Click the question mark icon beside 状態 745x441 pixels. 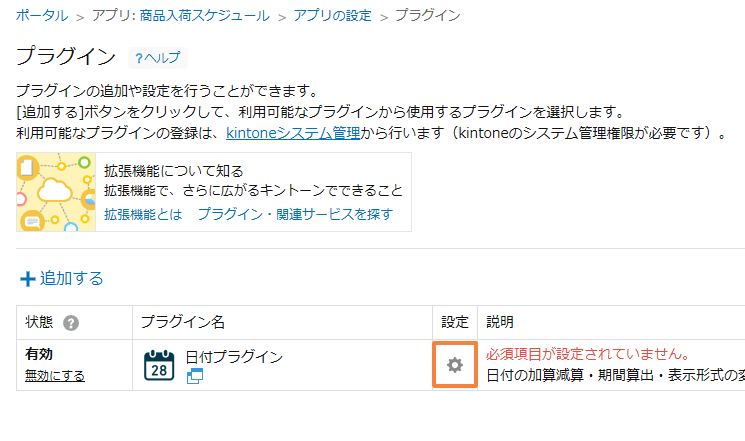(x=71, y=323)
